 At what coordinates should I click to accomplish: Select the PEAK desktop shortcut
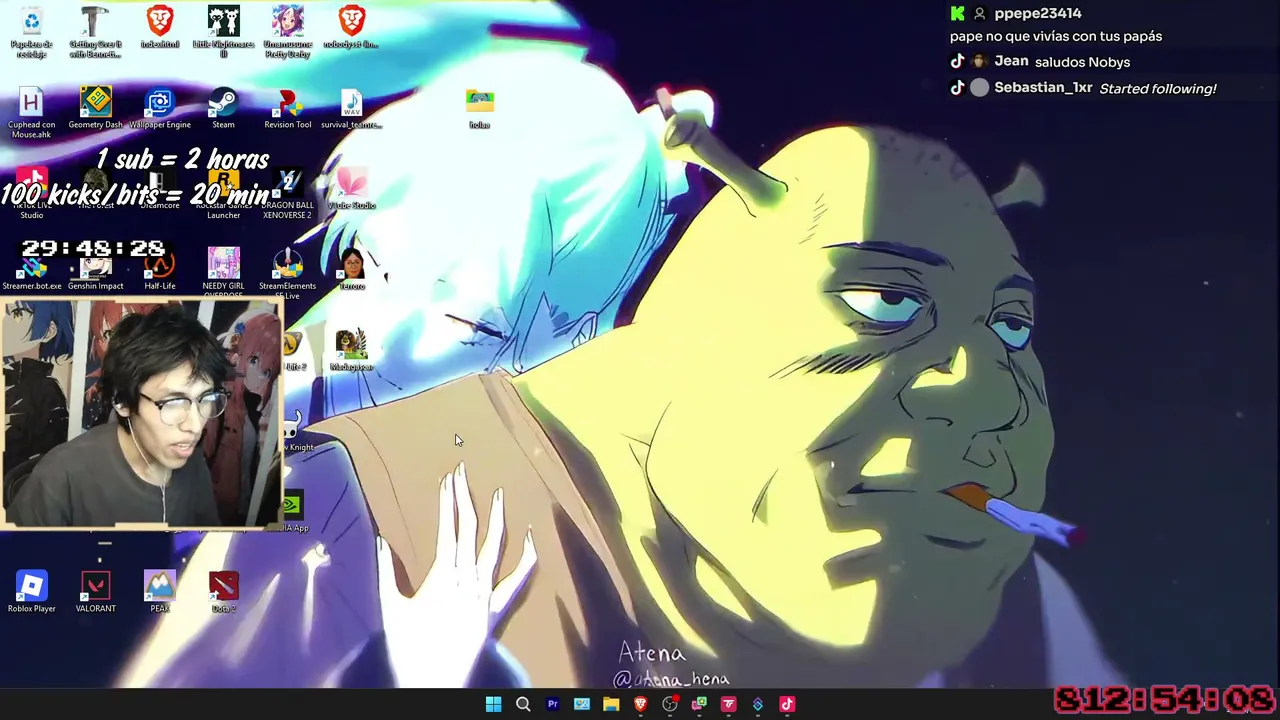tap(160, 592)
